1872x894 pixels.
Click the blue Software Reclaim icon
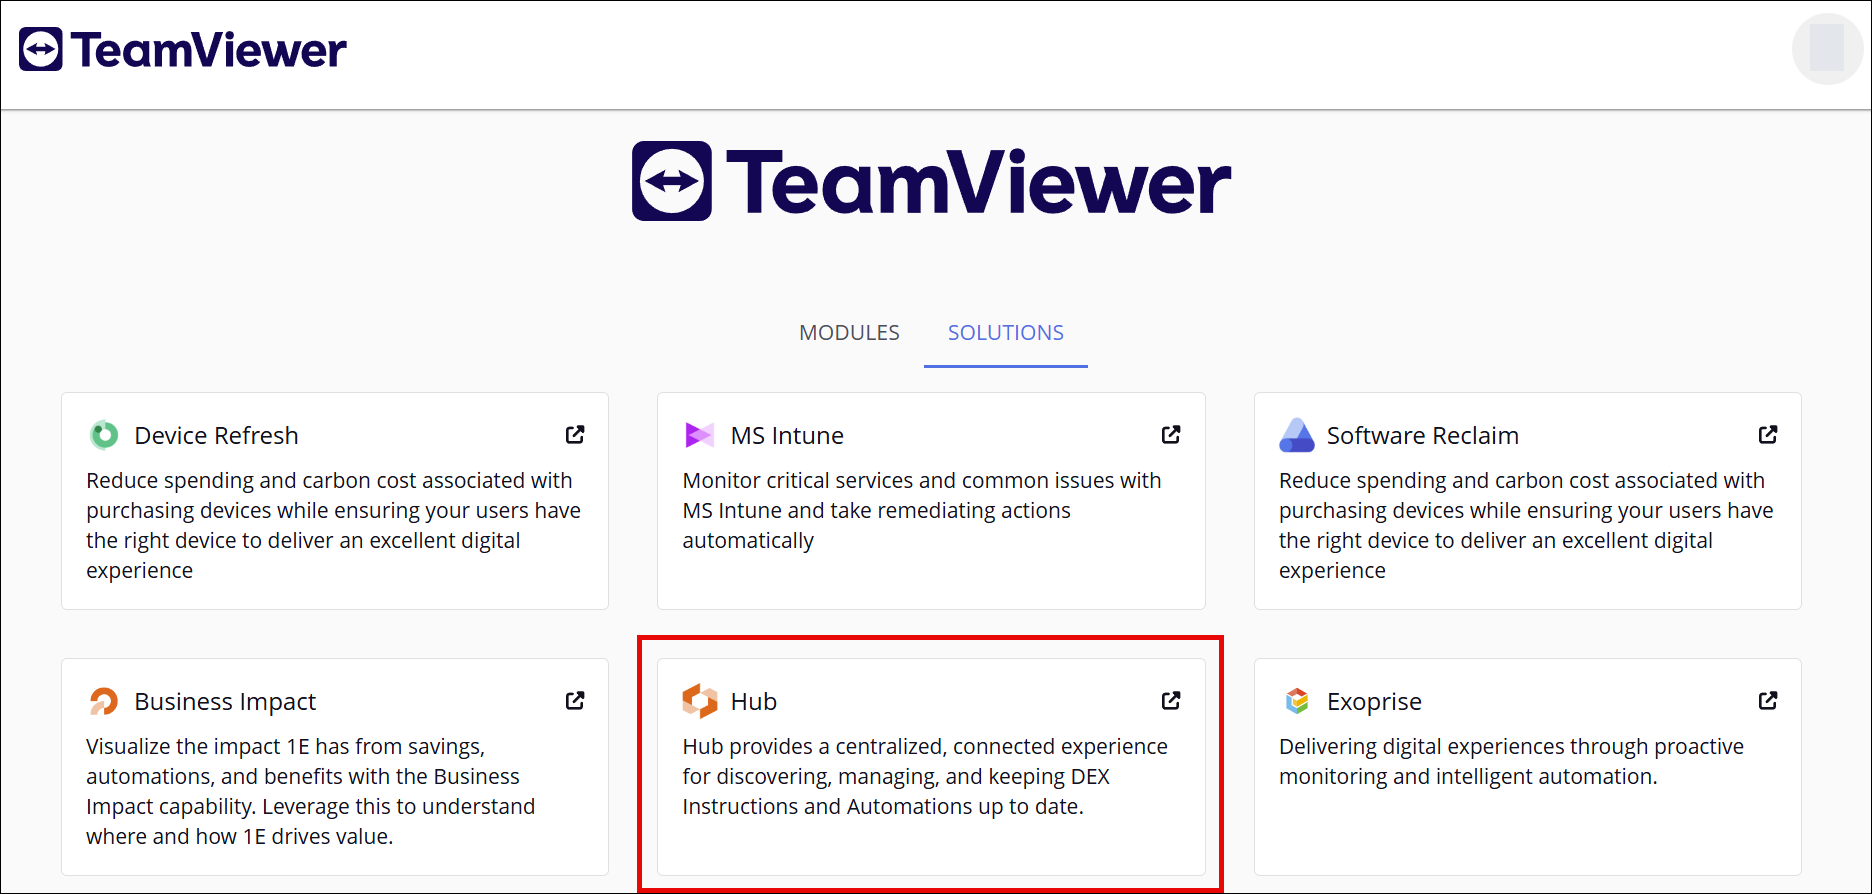pyautogui.click(x=1296, y=435)
